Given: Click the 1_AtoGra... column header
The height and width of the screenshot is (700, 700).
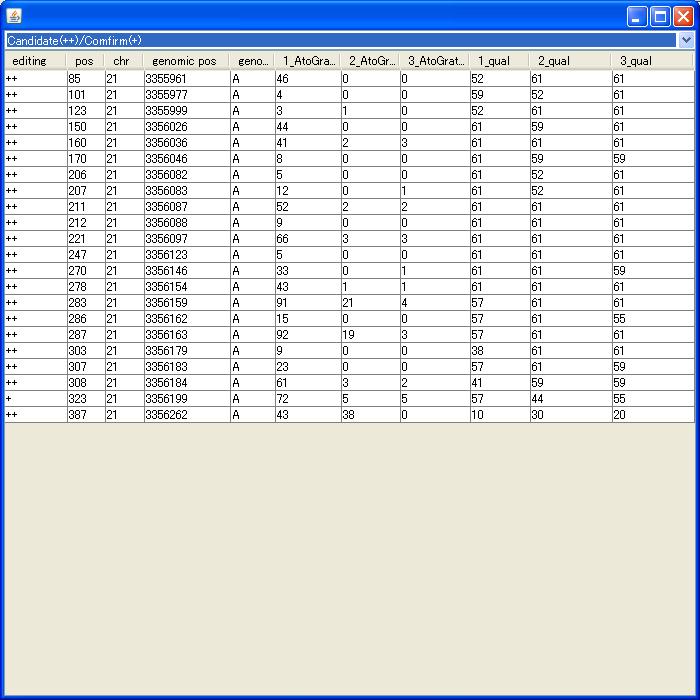Looking at the screenshot, I should point(308,61).
